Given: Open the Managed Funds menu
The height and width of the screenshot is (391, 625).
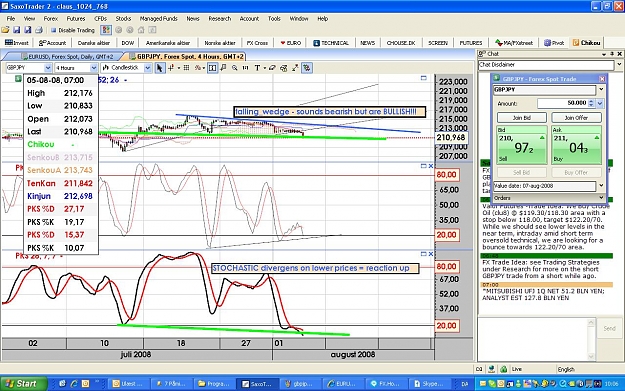Looking at the screenshot, I should (x=159, y=19).
